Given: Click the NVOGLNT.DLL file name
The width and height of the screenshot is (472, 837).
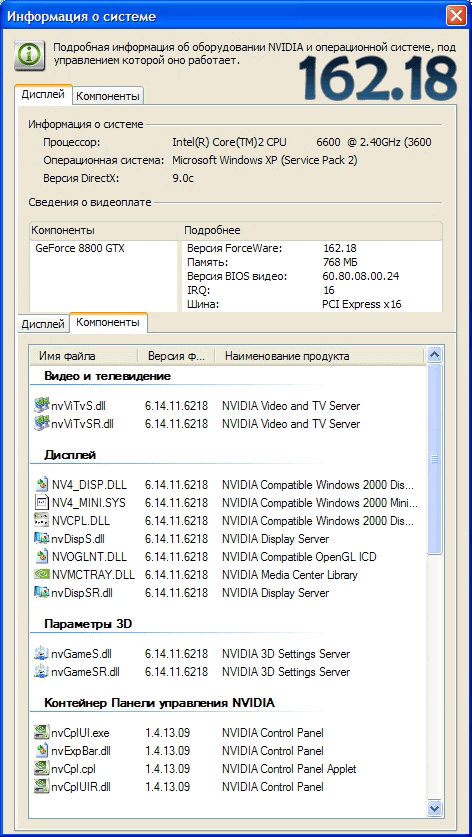Looking at the screenshot, I should pos(89,557).
